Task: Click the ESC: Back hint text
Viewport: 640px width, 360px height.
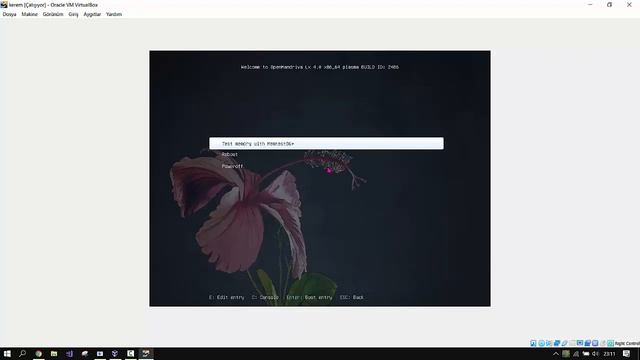Action: click(352, 297)
